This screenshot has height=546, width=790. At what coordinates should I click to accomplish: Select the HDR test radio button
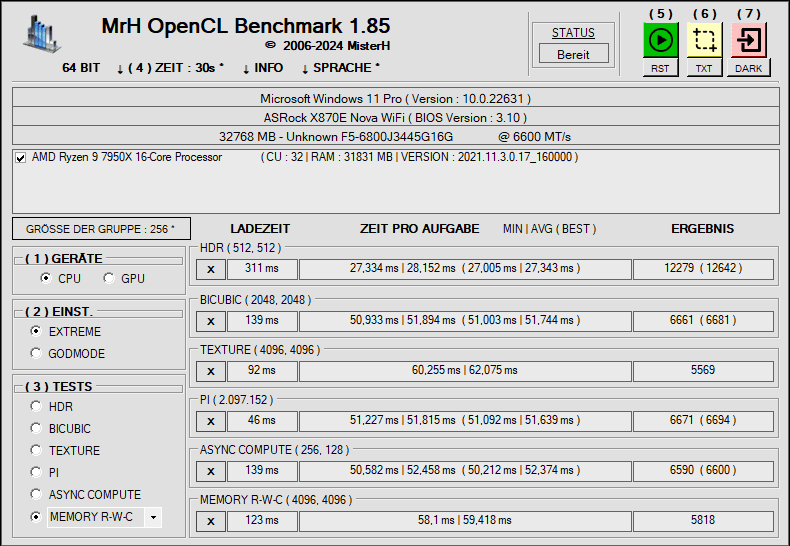[35, 406]
